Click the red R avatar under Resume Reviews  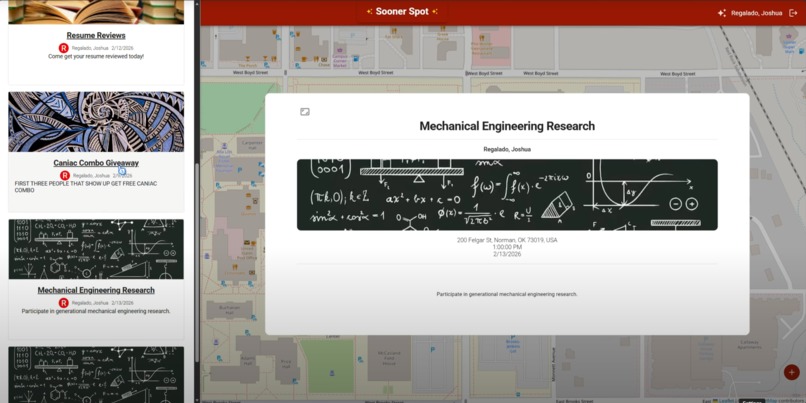(x=64, y=48)
